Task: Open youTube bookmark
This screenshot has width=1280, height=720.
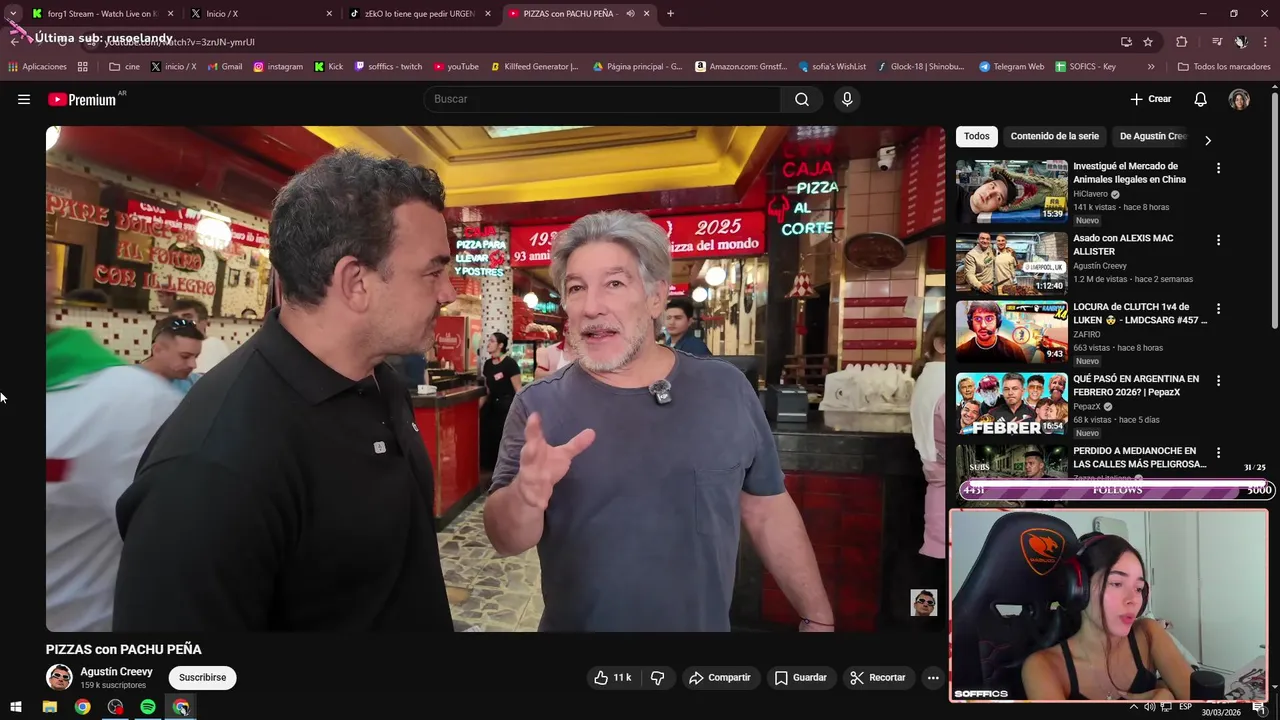Action: pos(456,67)
